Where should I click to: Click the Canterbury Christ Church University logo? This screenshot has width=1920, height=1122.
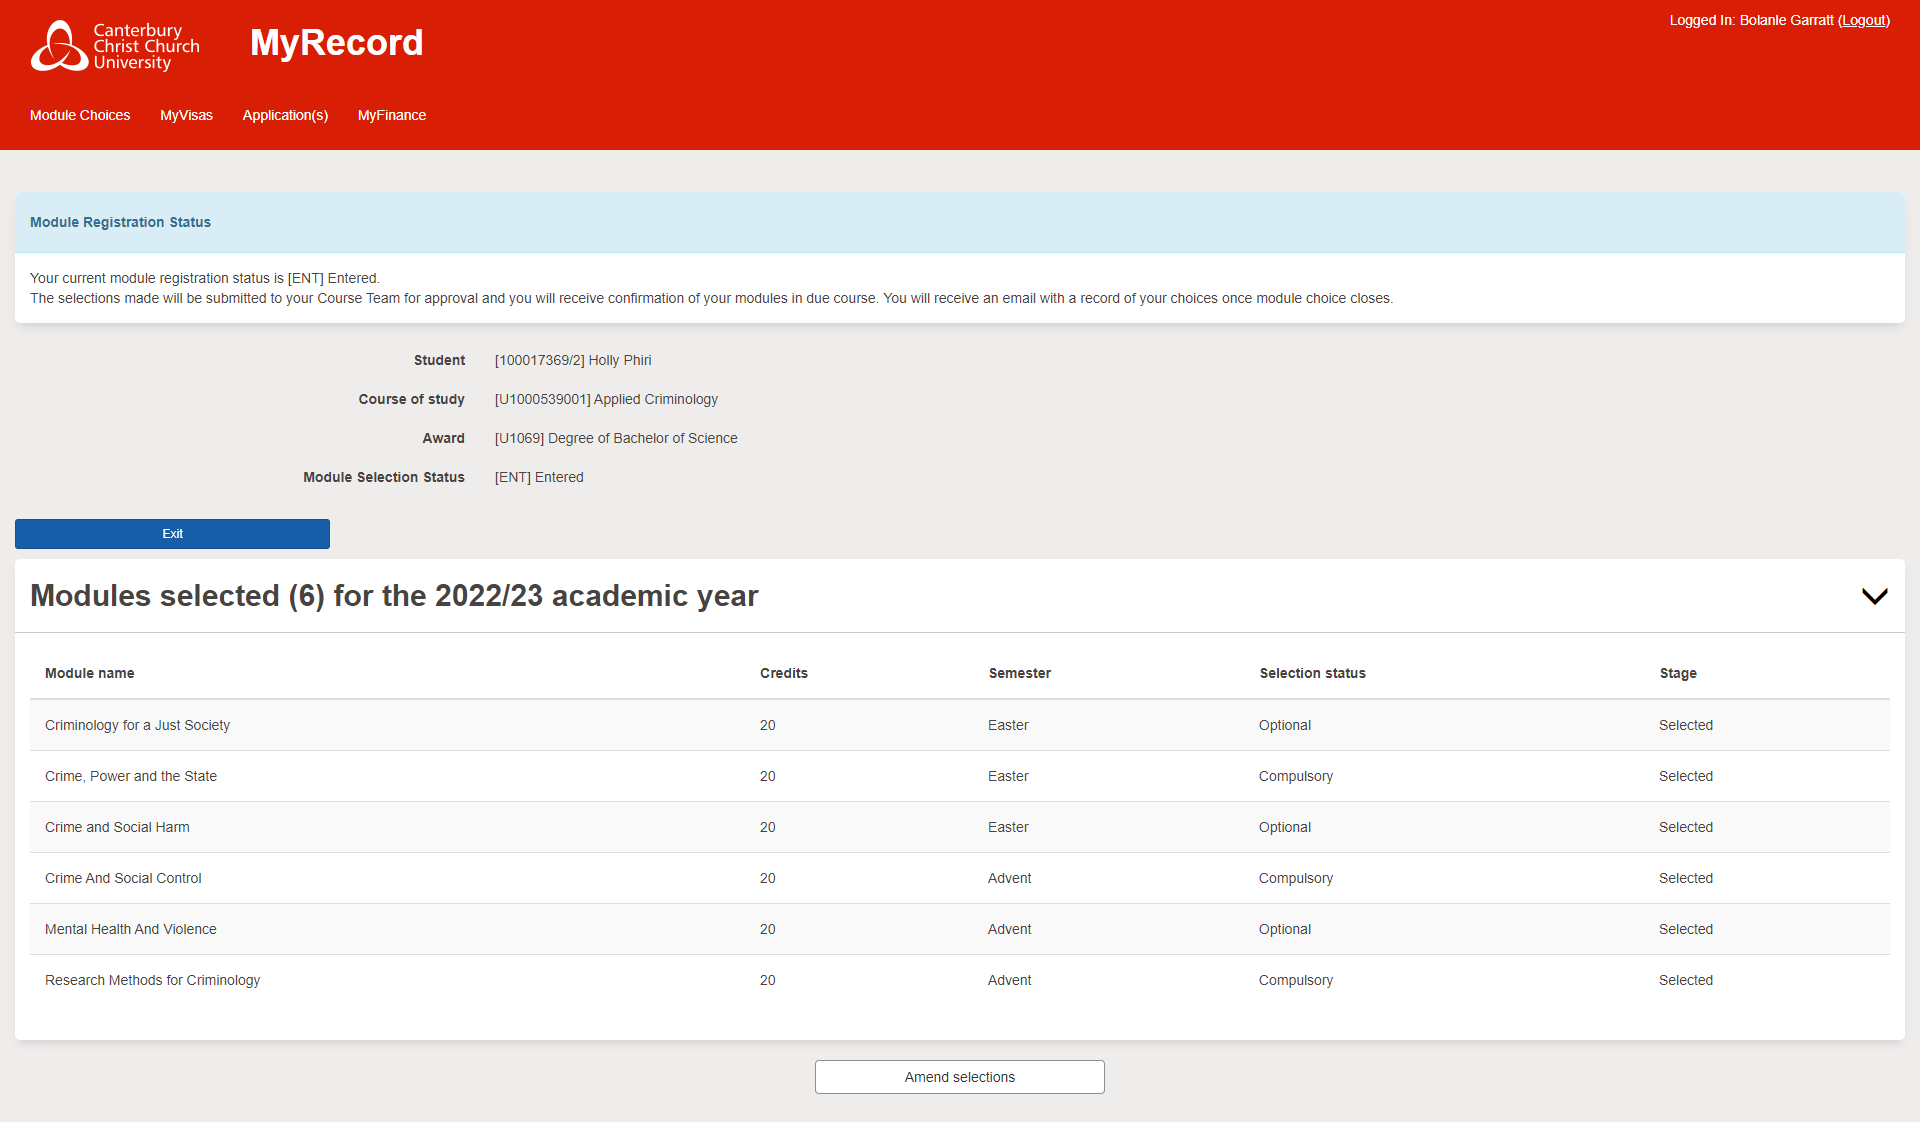[115, 46]
